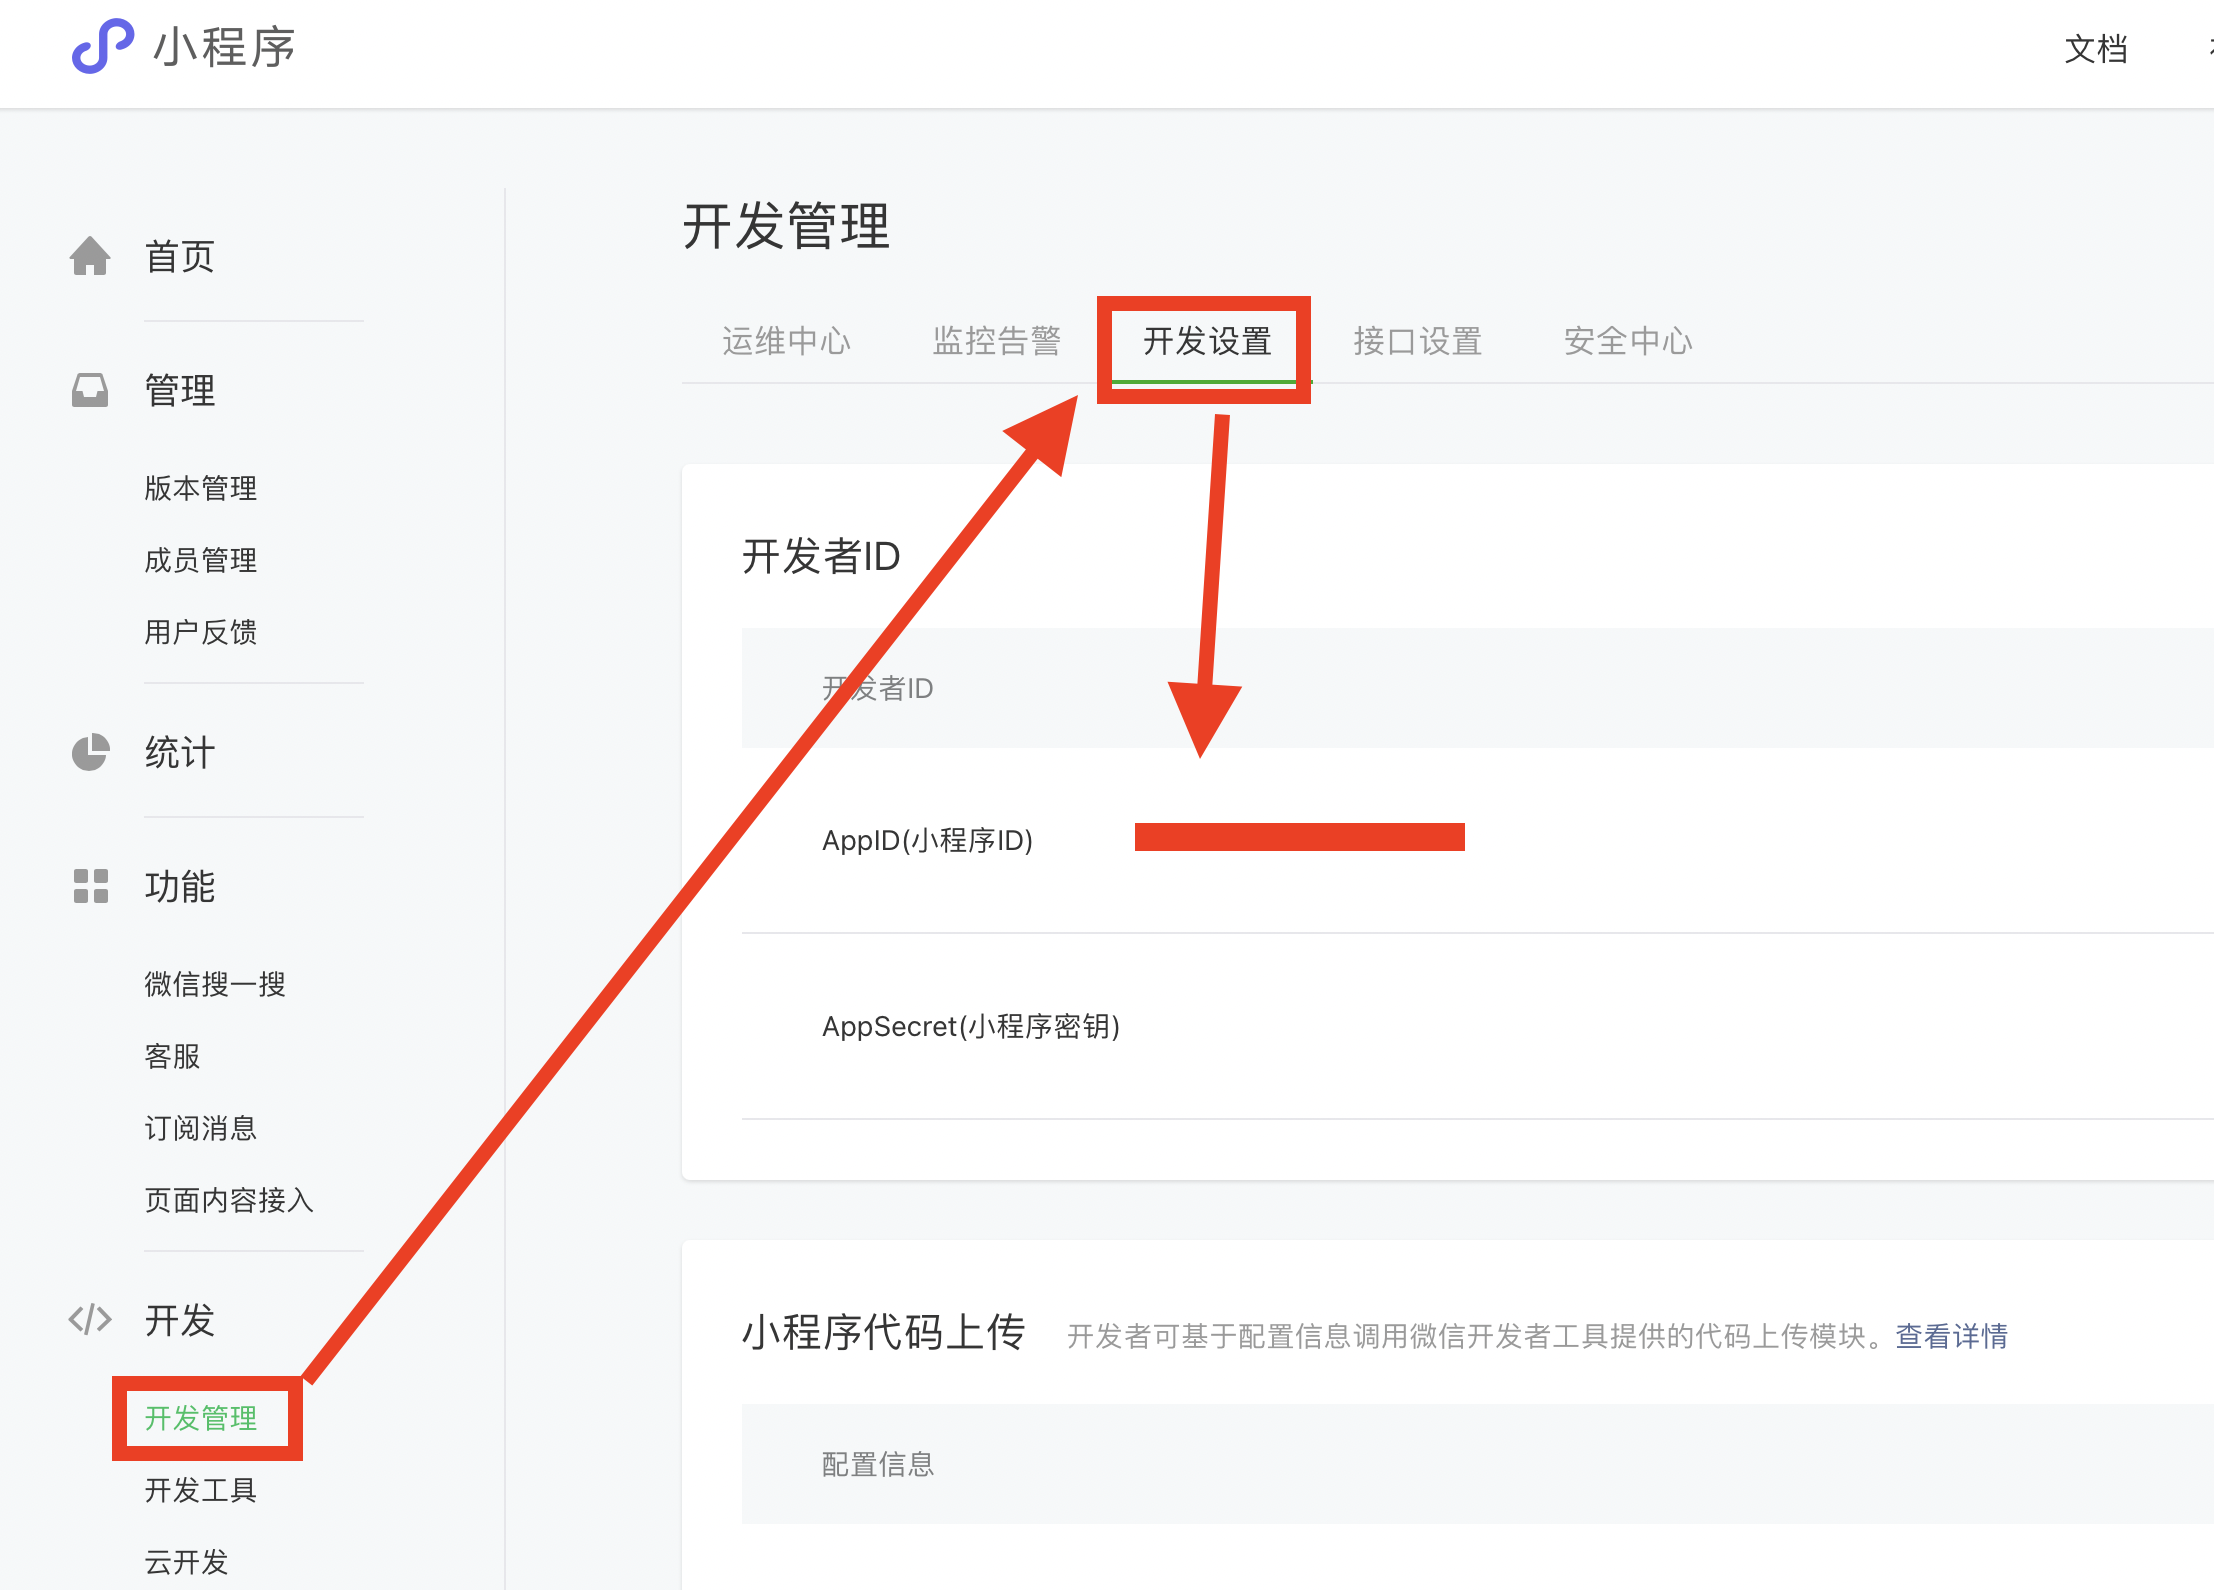
Task: Click the 小程序 title text in the header
Action: click(x=224, y=47)
